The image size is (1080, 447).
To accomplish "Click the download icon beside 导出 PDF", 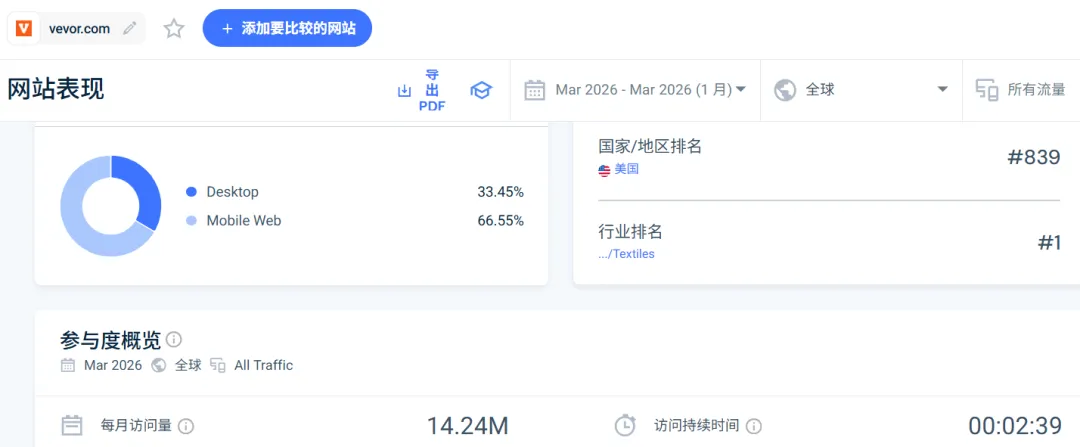I will coord(404,91).
